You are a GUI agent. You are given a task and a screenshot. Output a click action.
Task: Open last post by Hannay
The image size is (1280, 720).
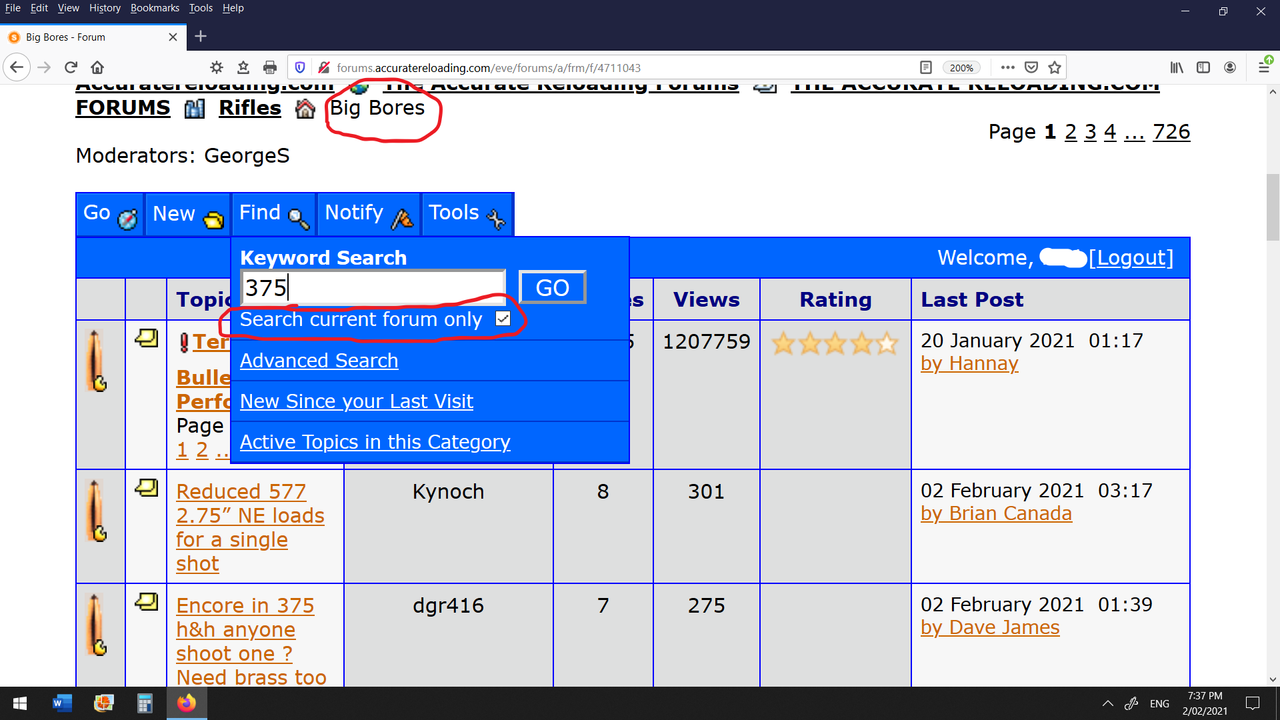(x=969, y=364)
